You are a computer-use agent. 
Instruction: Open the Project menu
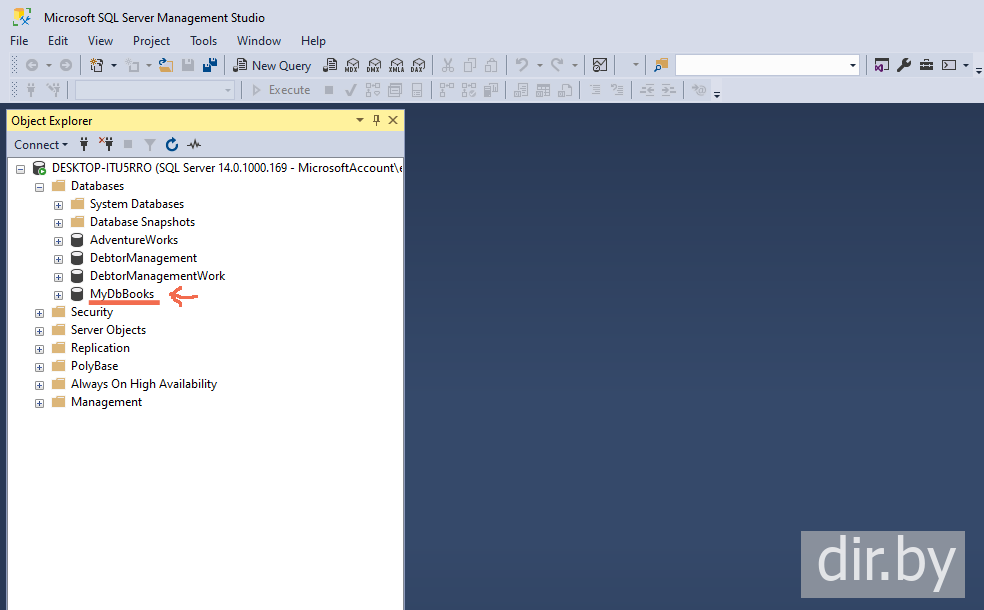coord(151,41)
